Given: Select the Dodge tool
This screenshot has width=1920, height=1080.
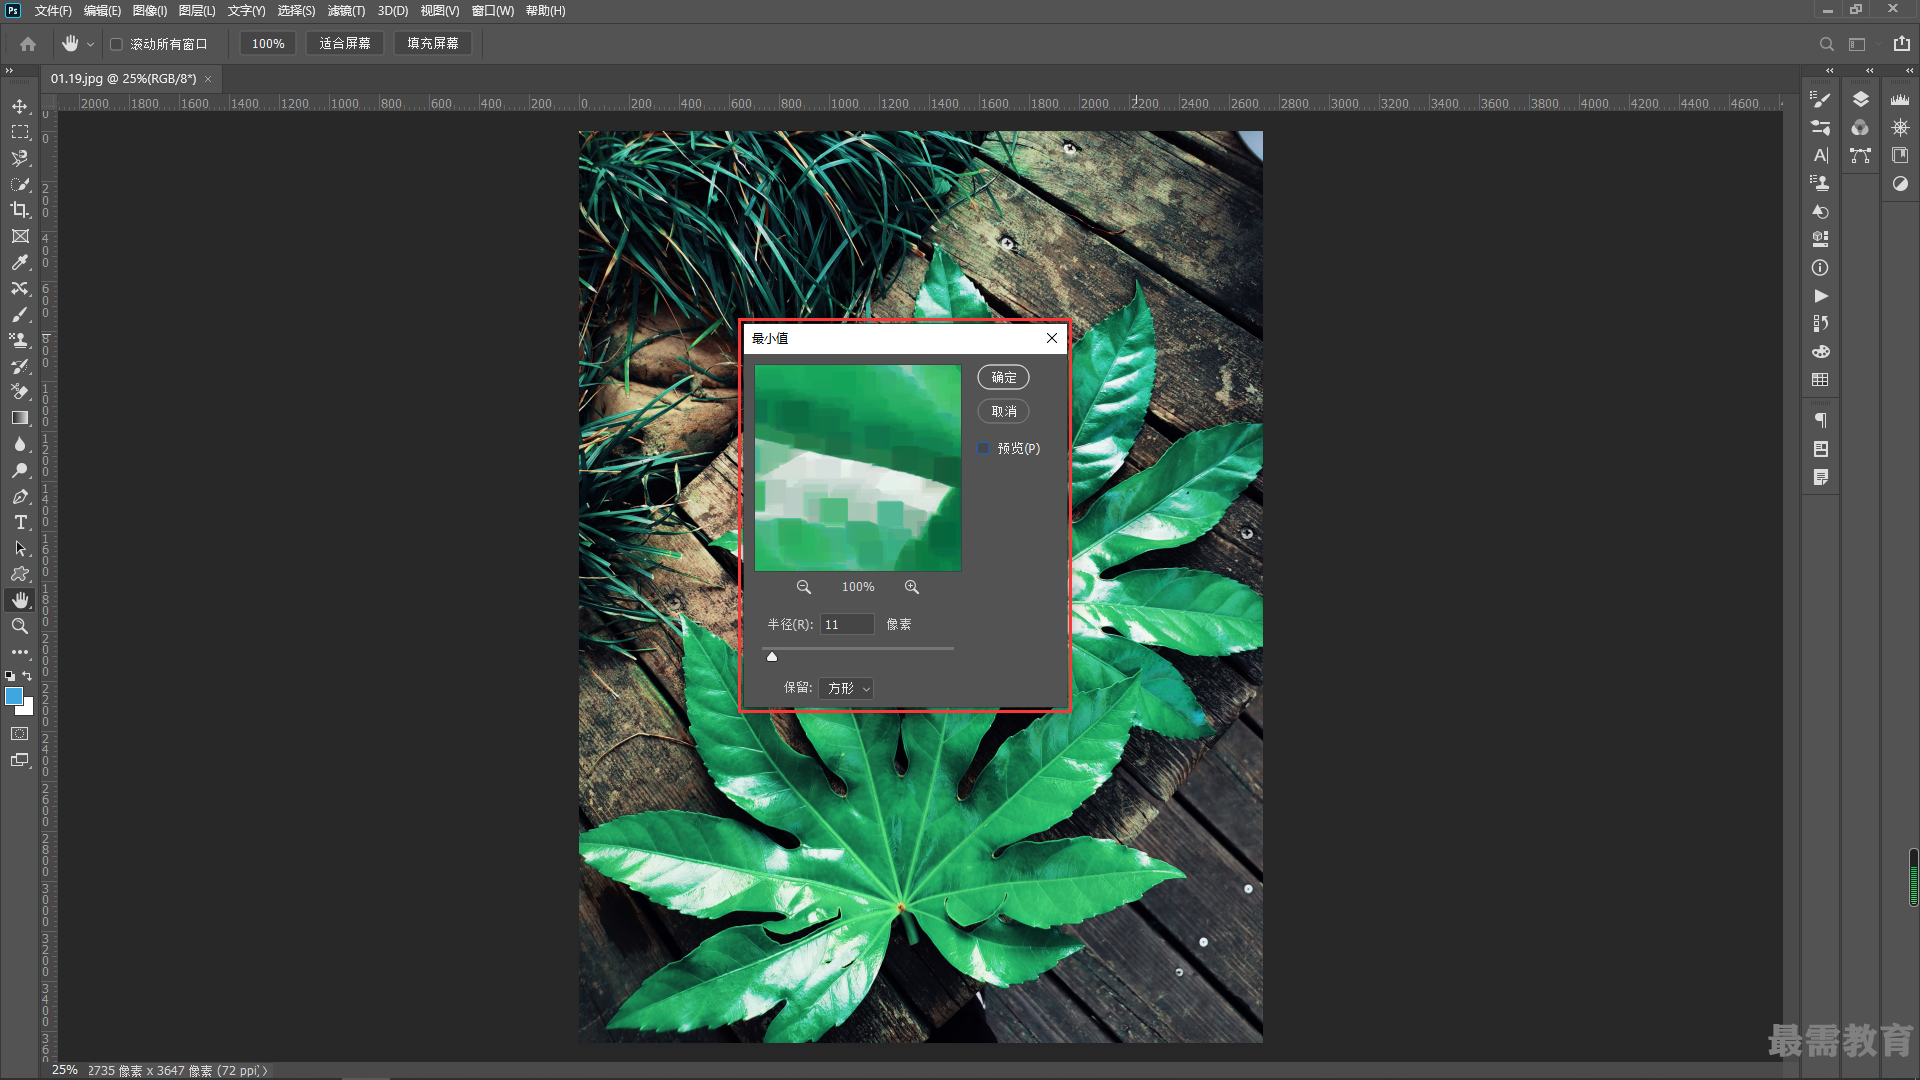Looking at the screenshot, I should (20, 470).
